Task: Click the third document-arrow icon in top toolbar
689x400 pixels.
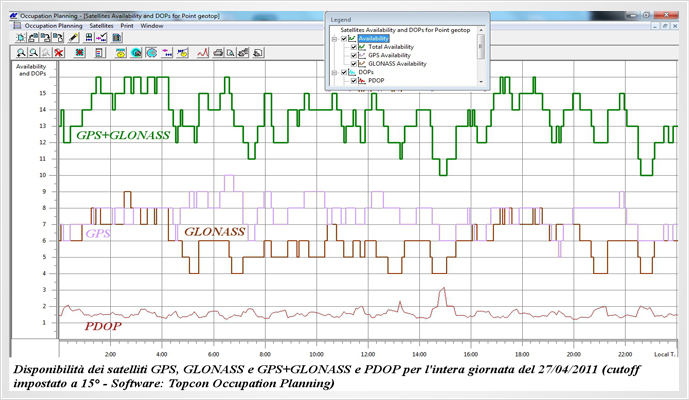Action: click(x=45, y=37)
